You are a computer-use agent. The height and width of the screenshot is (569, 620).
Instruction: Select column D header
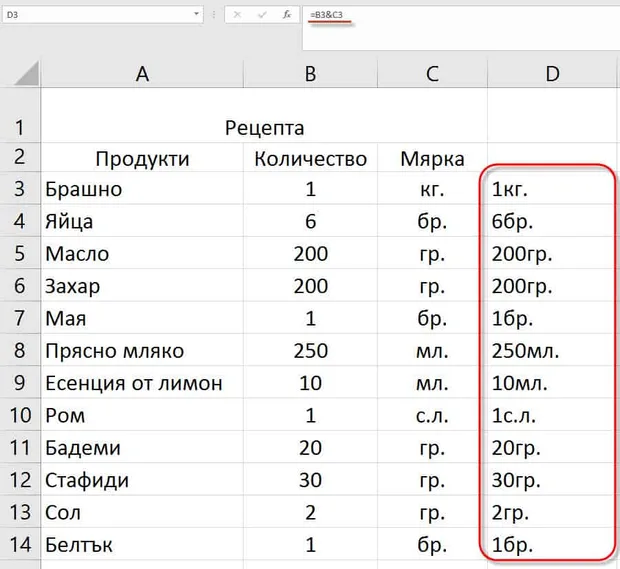(552, 74)
